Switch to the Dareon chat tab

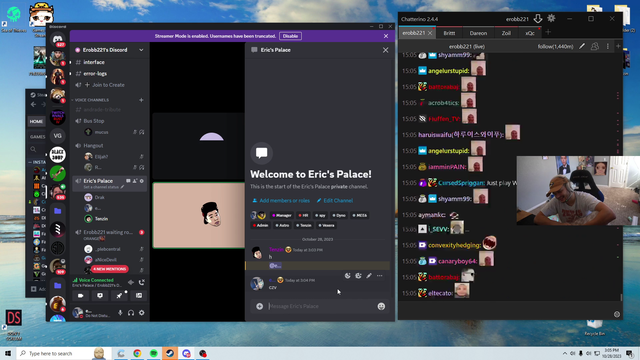coord(478,33)
